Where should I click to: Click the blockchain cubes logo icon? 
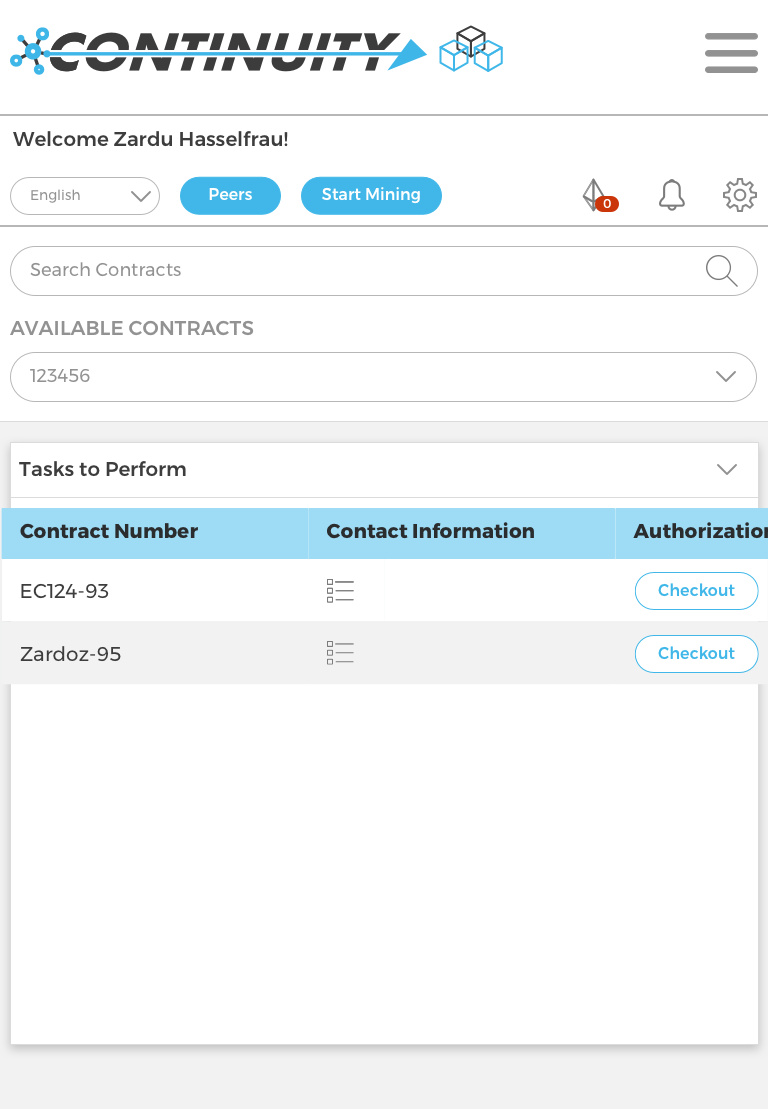471,49
